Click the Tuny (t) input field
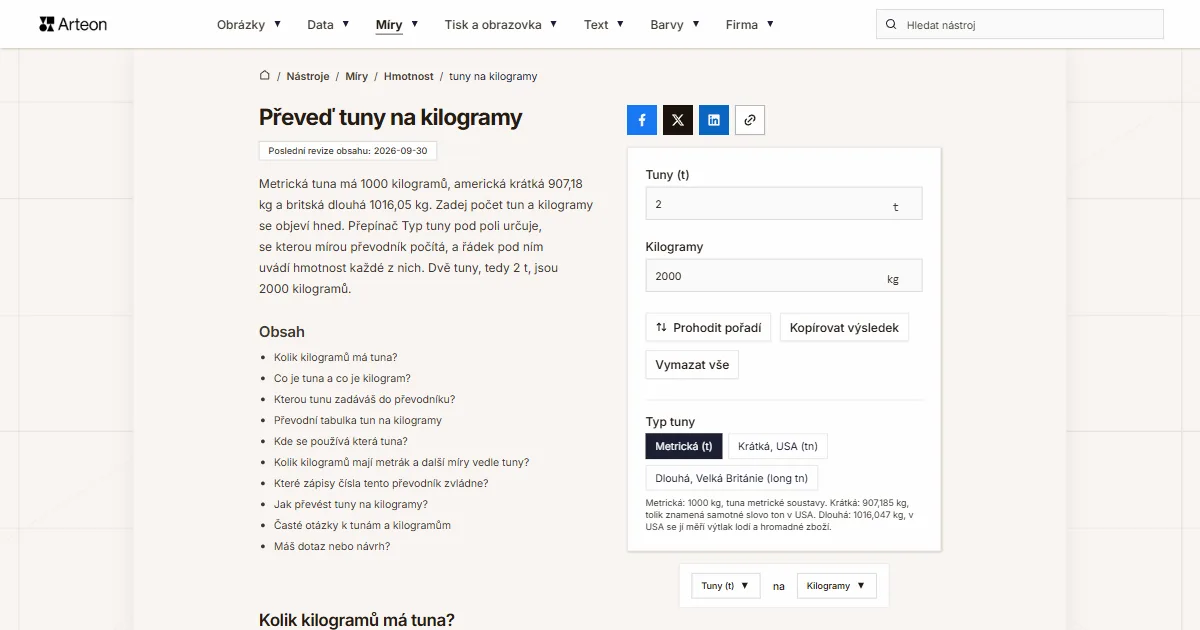1200x630 pixels. [x=784, y=204]
